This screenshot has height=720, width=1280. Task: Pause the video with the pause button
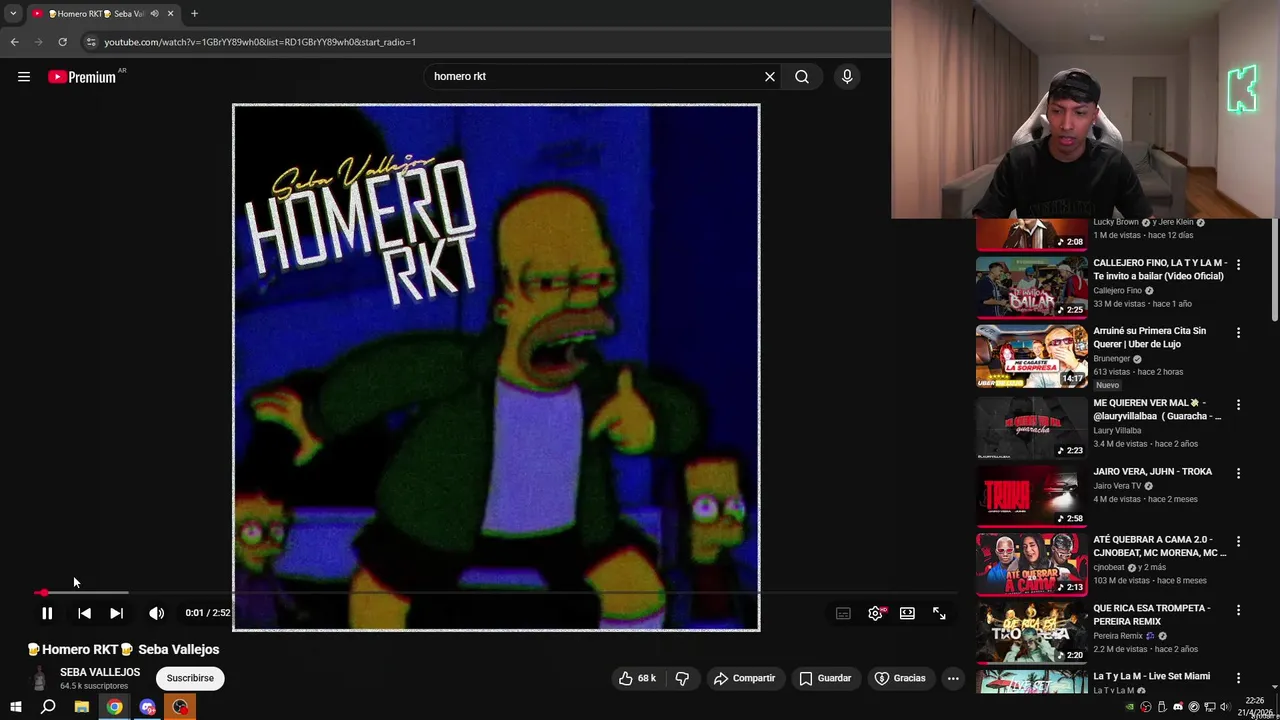[x=47, y=613]
